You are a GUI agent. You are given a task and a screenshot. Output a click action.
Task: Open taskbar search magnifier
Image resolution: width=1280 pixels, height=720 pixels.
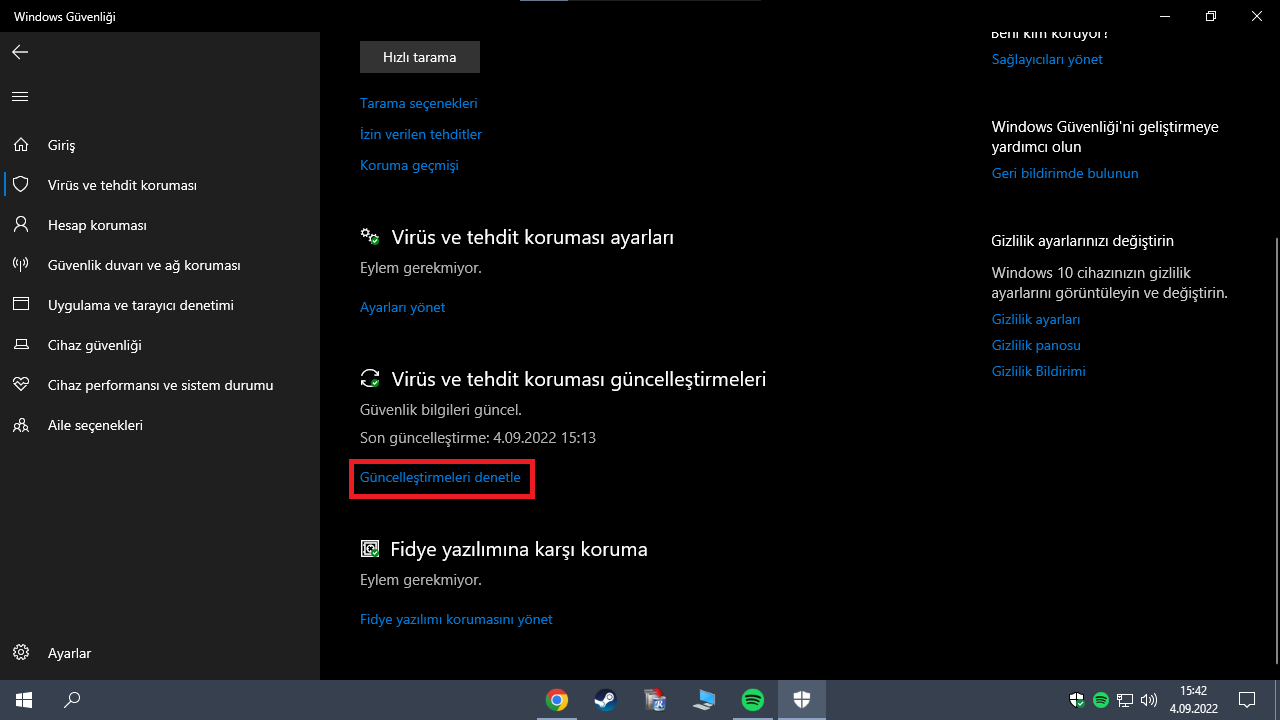pyautogui.click(x=72, y=700)
